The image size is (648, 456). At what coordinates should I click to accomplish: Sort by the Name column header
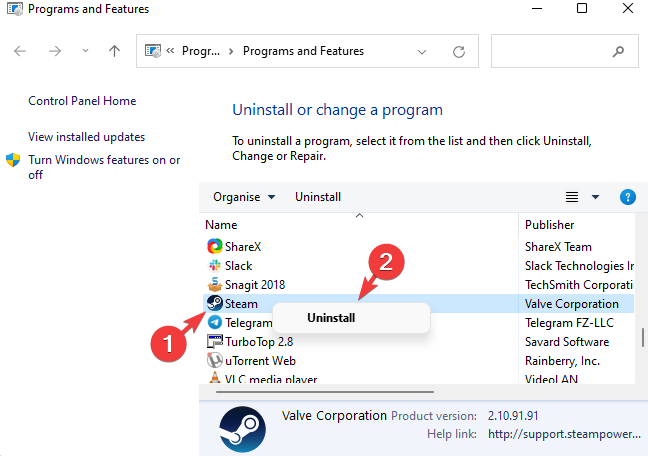[221, 225]
